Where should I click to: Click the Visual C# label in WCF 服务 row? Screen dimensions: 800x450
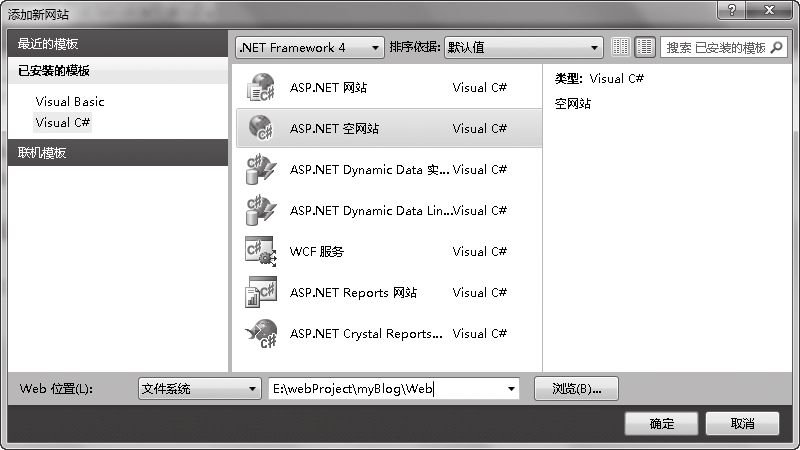pyautogui.click(x=480, y=252)
